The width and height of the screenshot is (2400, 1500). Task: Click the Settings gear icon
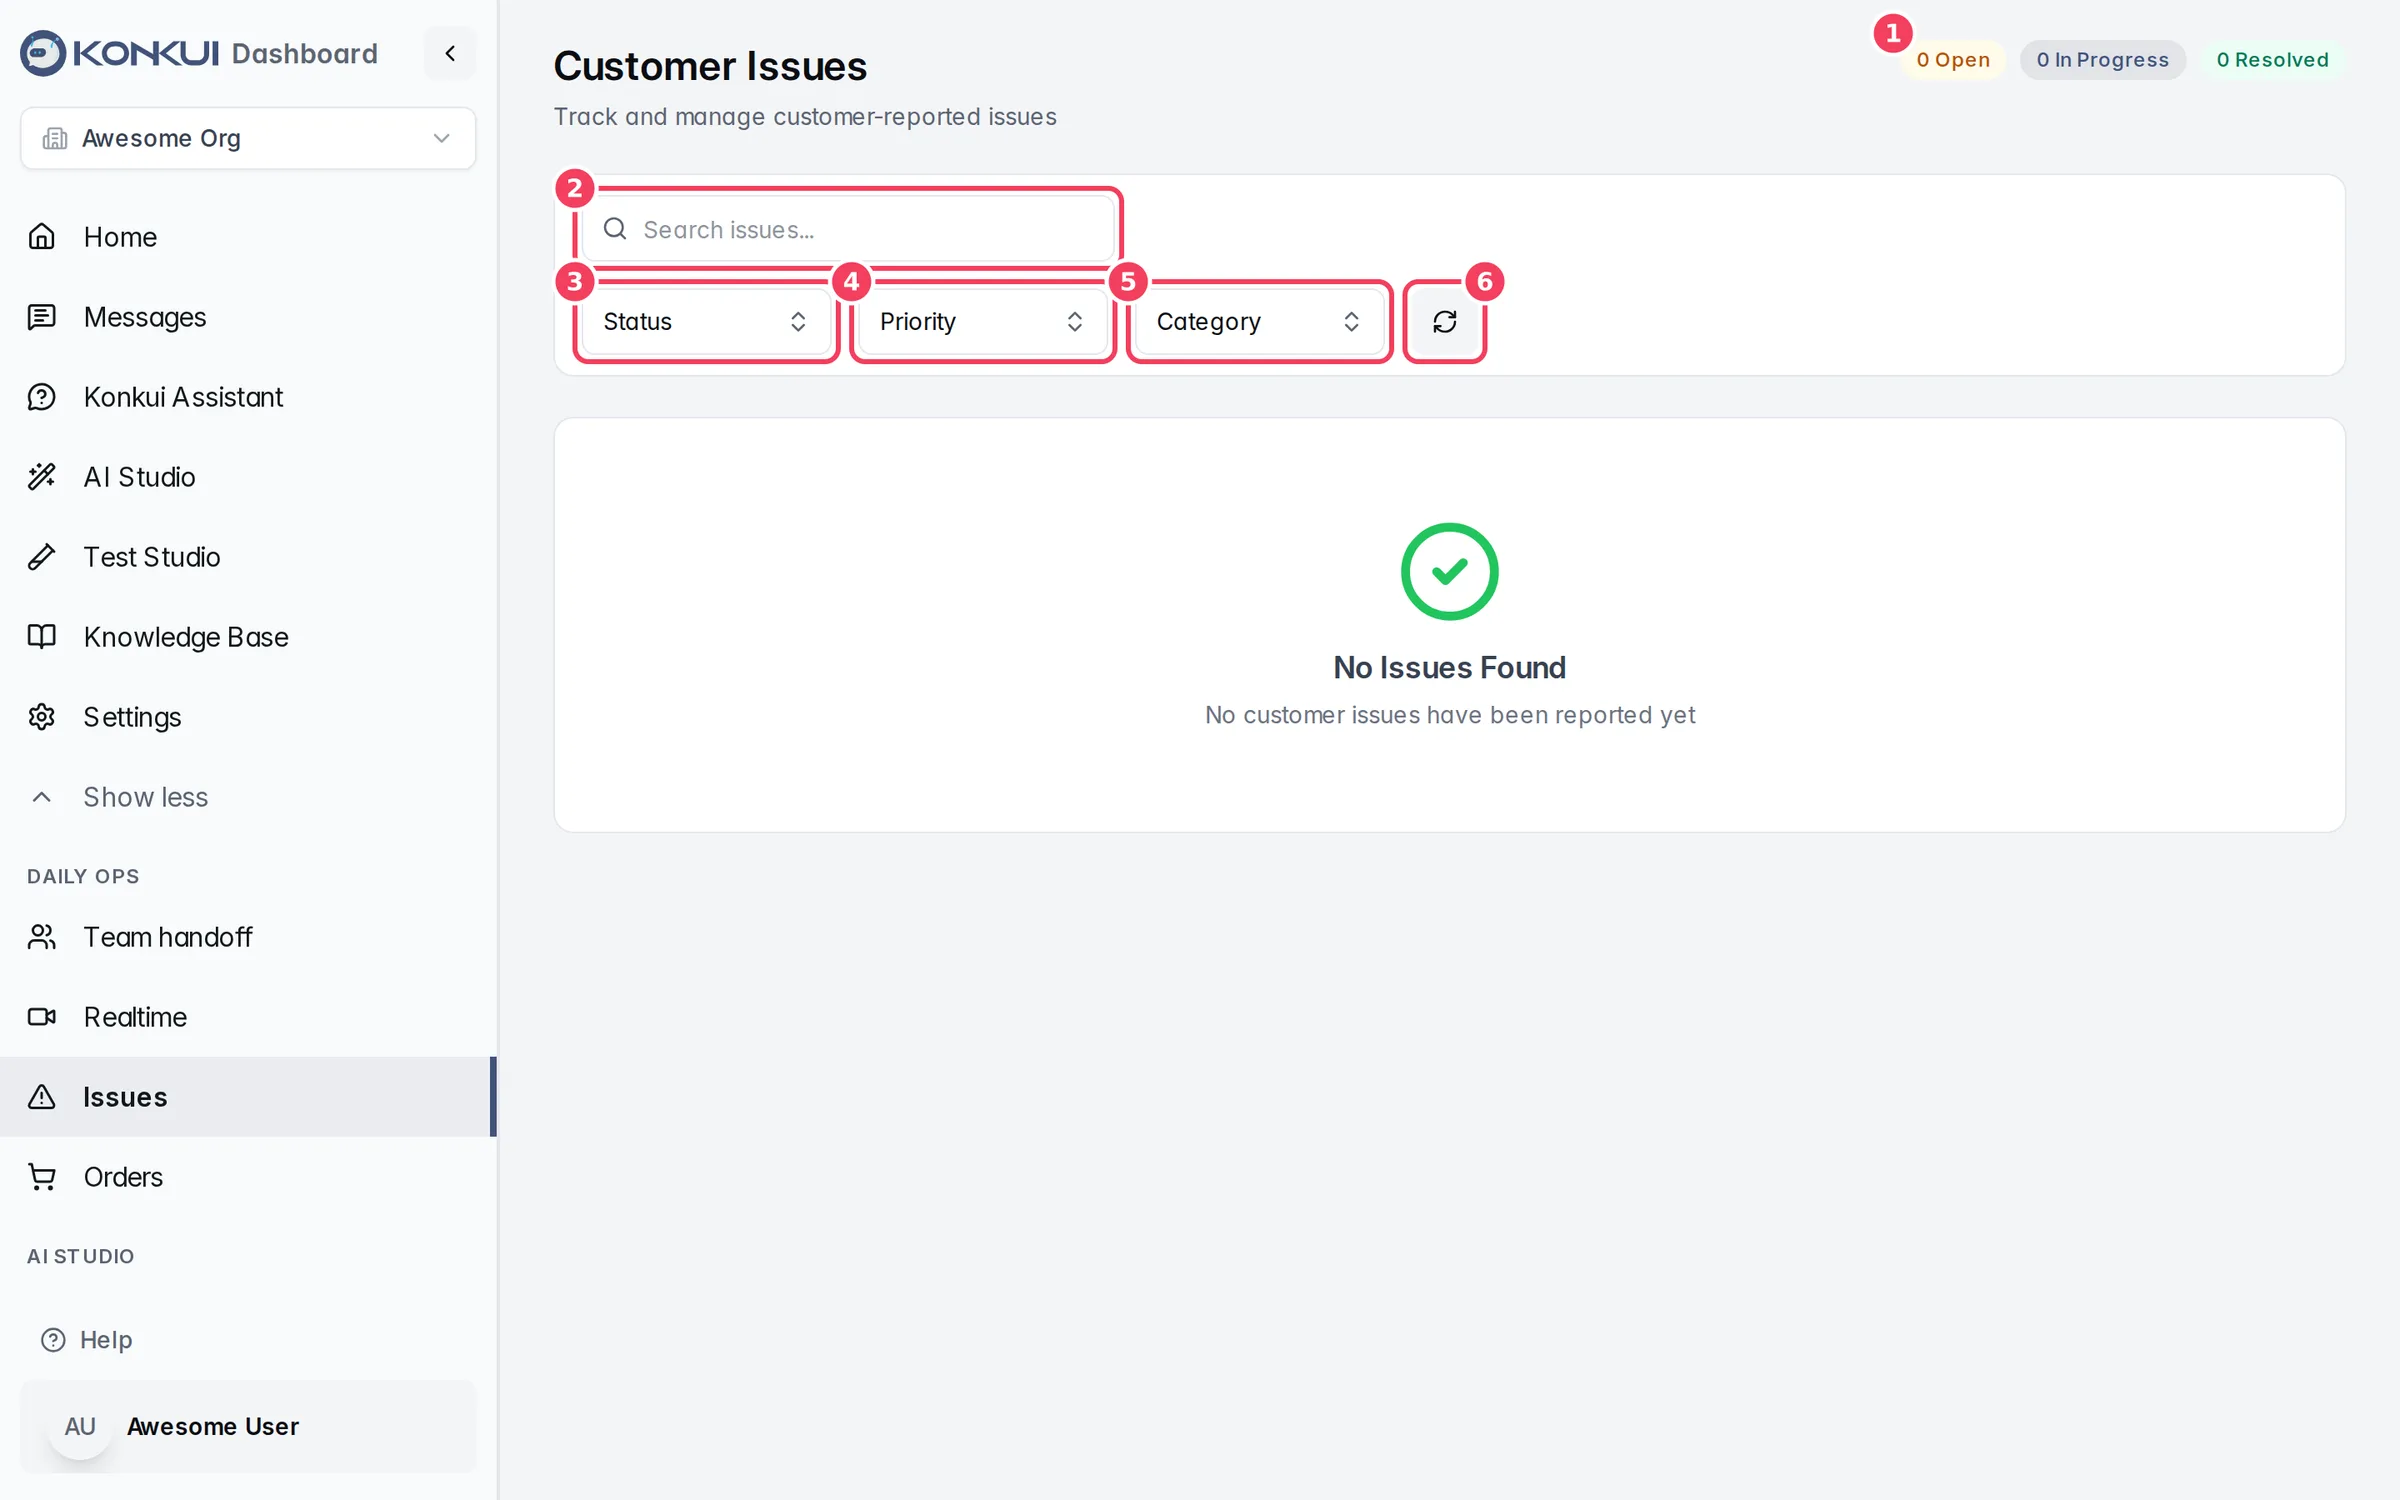click(x=42, y=717)
